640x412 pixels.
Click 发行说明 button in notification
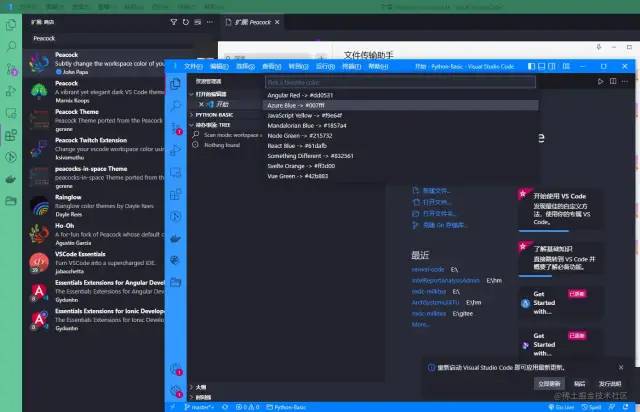tap(610, 383)
